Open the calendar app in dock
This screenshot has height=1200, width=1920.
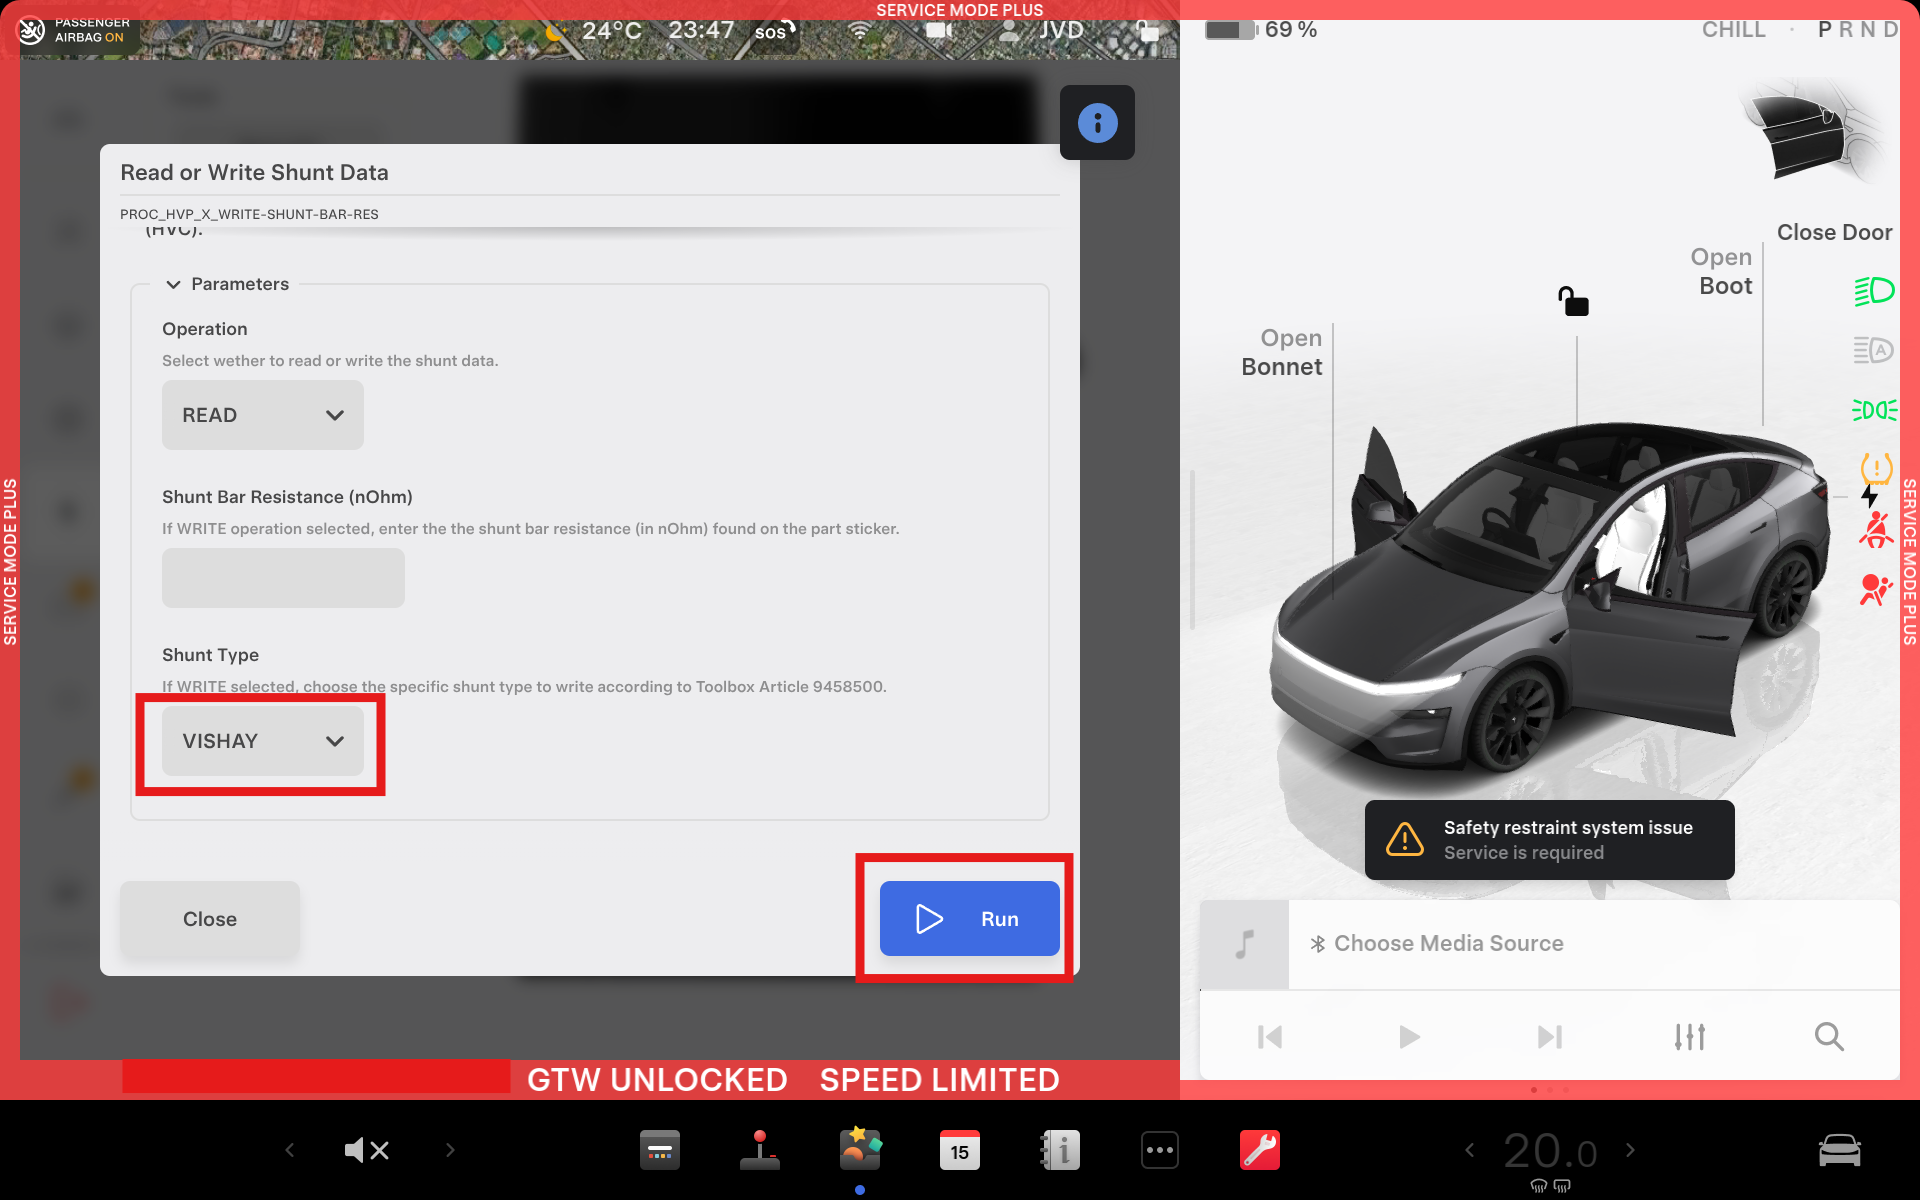pyautogui.click(x=959, y=1150)
